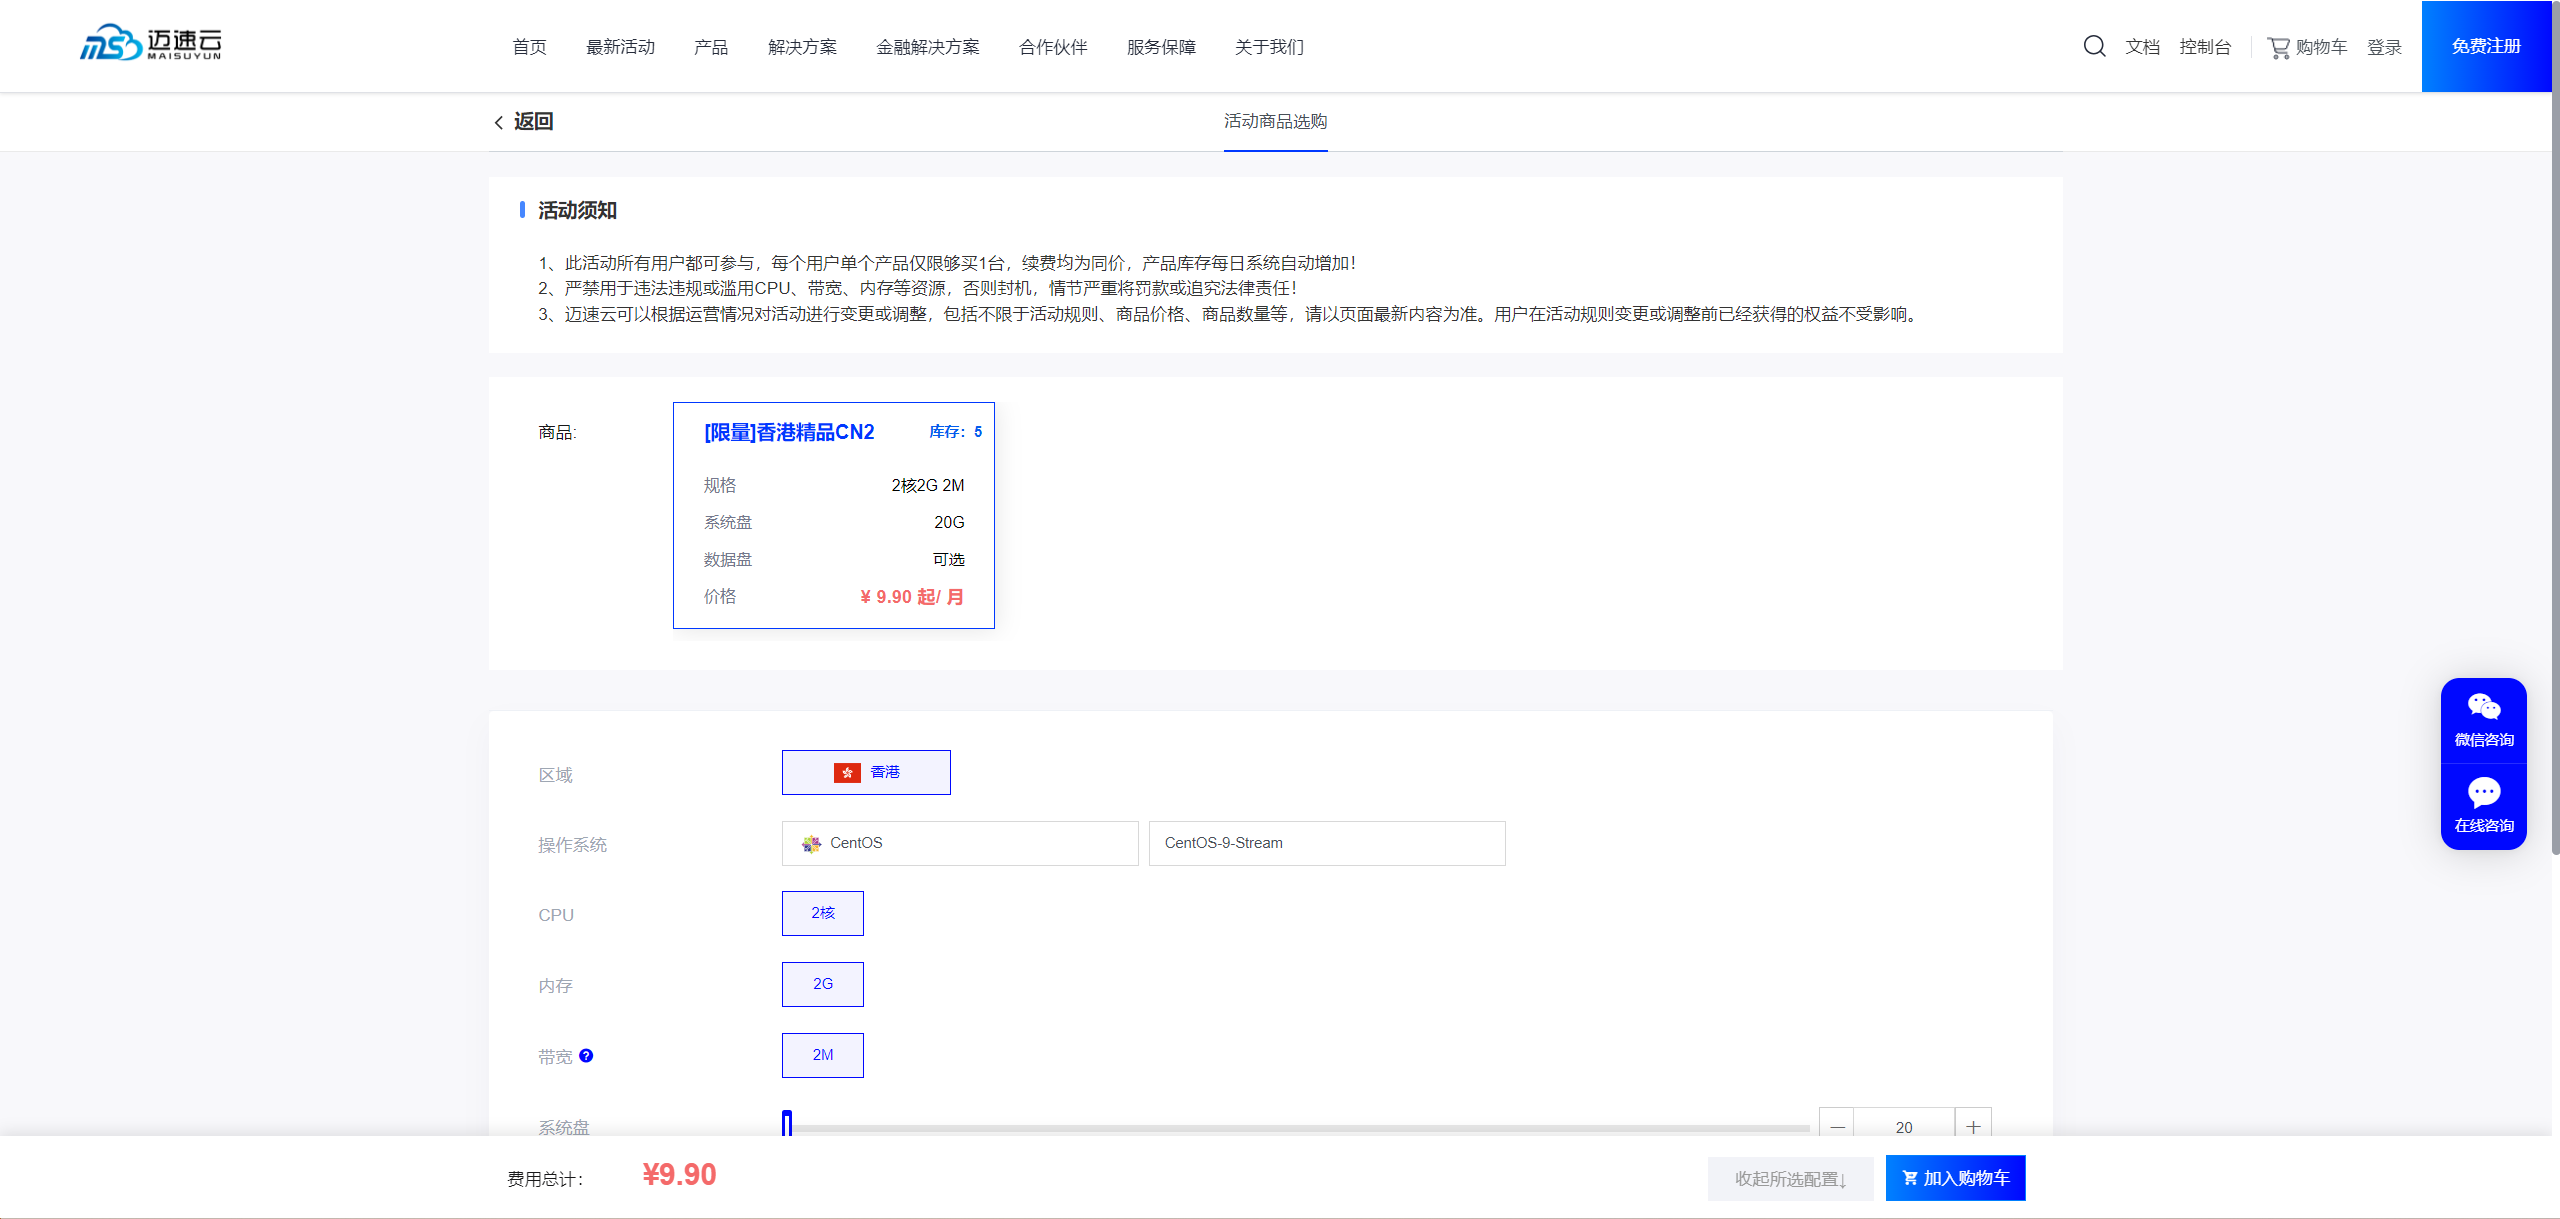Increase system disk size with plus

tap(1973, 1127)
